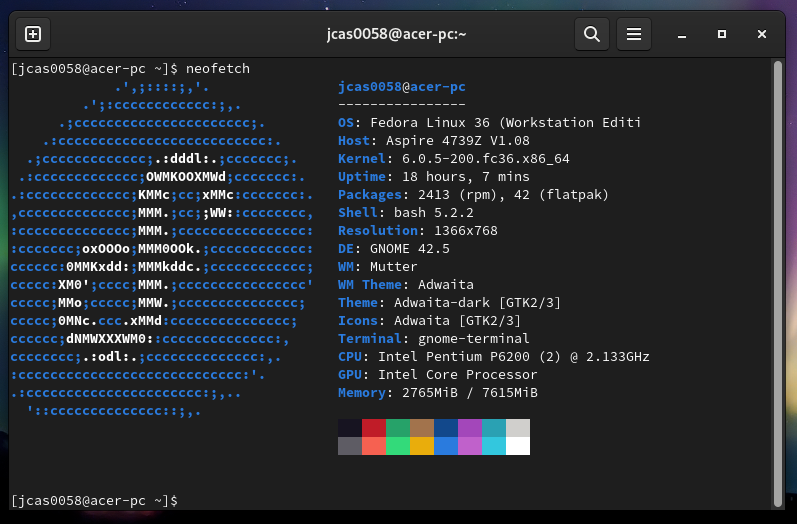This screenshot has width=797, height=524.
Task: Open the terminal search tool
Action: [592, 34]
